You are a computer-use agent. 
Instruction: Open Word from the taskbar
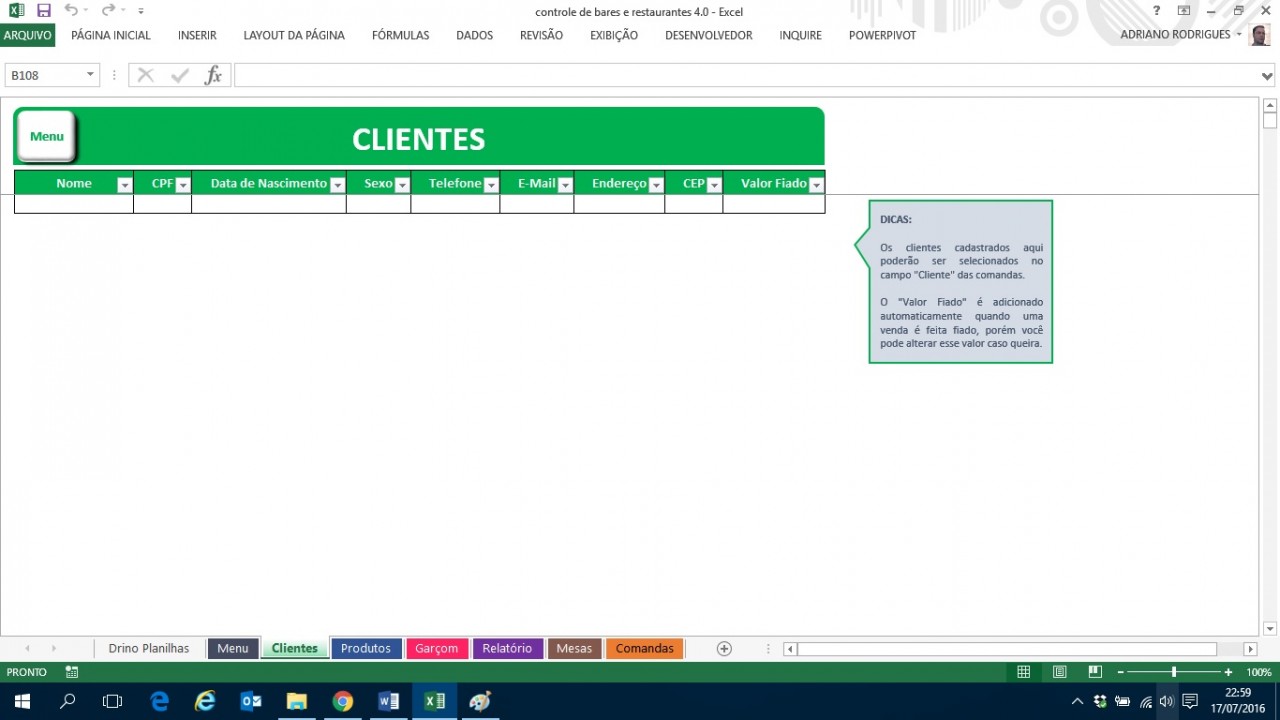click(389, 701)
